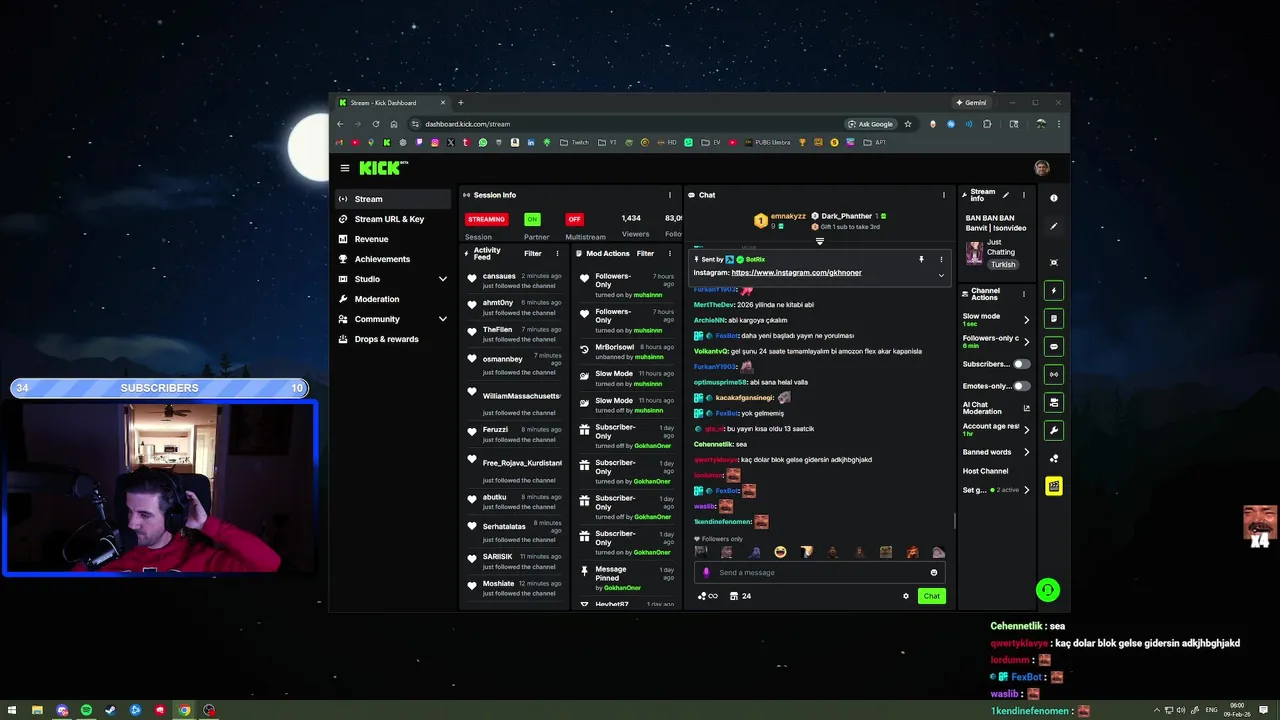Click the Turkish language tag

click(x=1003, y=265)
